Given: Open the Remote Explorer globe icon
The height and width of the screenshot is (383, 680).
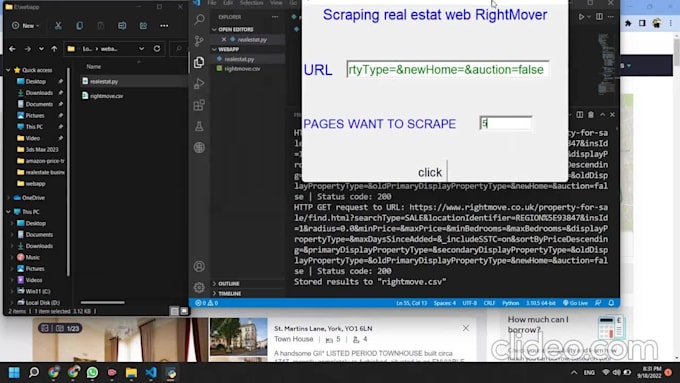Looking at the screenshot, I should [x=199, y=147].
